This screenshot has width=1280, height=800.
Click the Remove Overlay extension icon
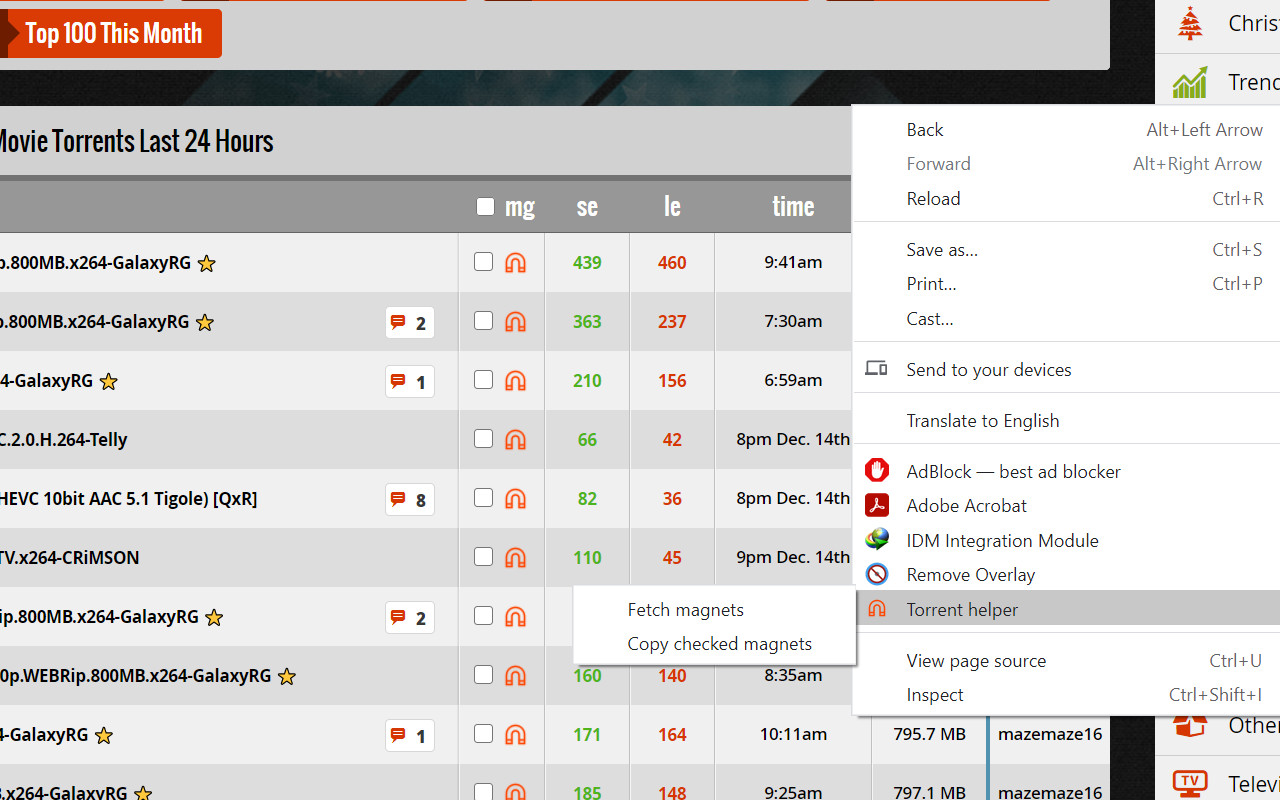point(877,574)
